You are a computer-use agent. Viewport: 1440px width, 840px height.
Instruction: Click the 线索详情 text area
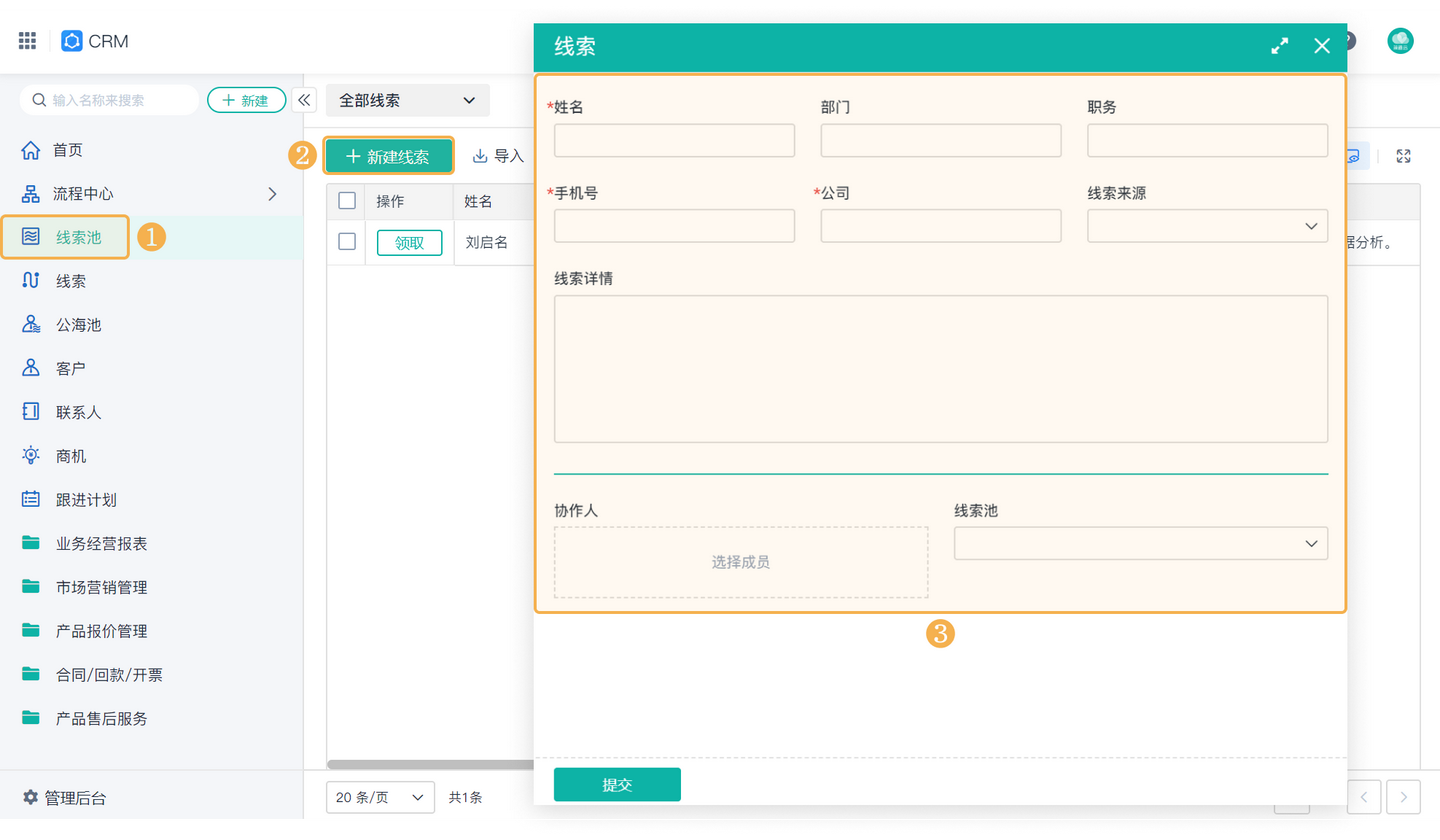(x=941, y=369)
